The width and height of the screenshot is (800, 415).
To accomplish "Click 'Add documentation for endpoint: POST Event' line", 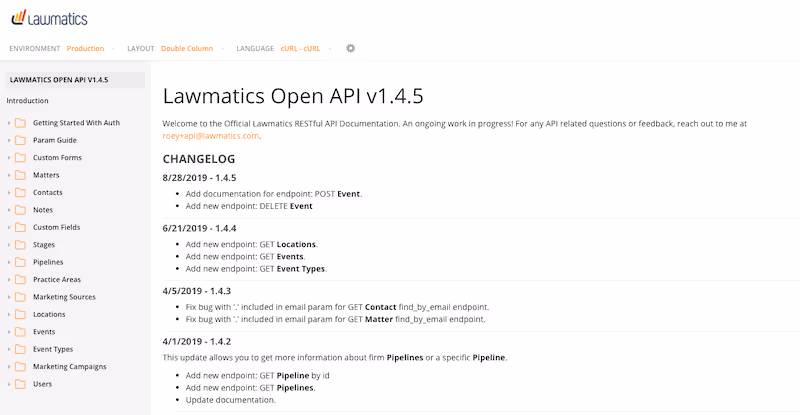I will (274, 194).
